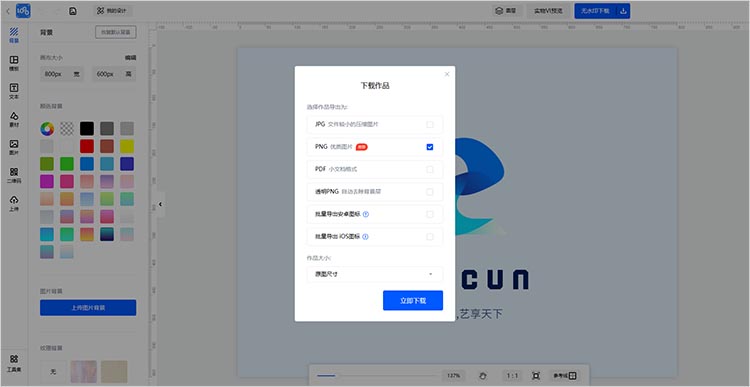Select the bright green color swatch
The image size is (750, 387).
(67, 164)
